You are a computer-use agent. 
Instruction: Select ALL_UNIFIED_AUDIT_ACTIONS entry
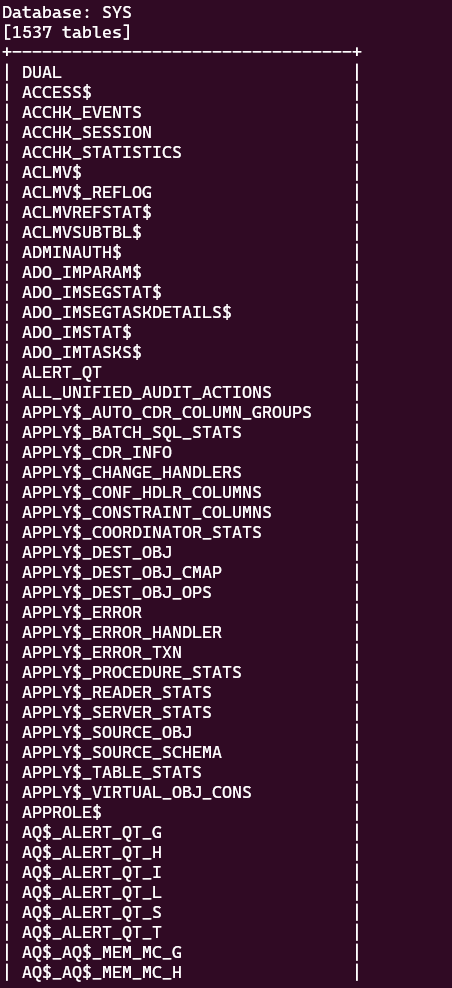[147, 393]
